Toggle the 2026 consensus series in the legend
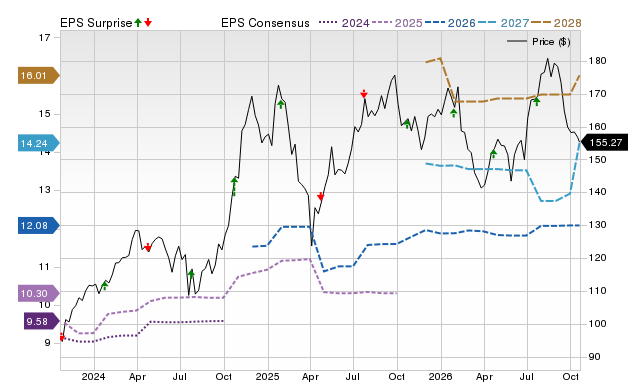Image resolution: width=640 pixels, height=382 pixels. pos(450,23)
